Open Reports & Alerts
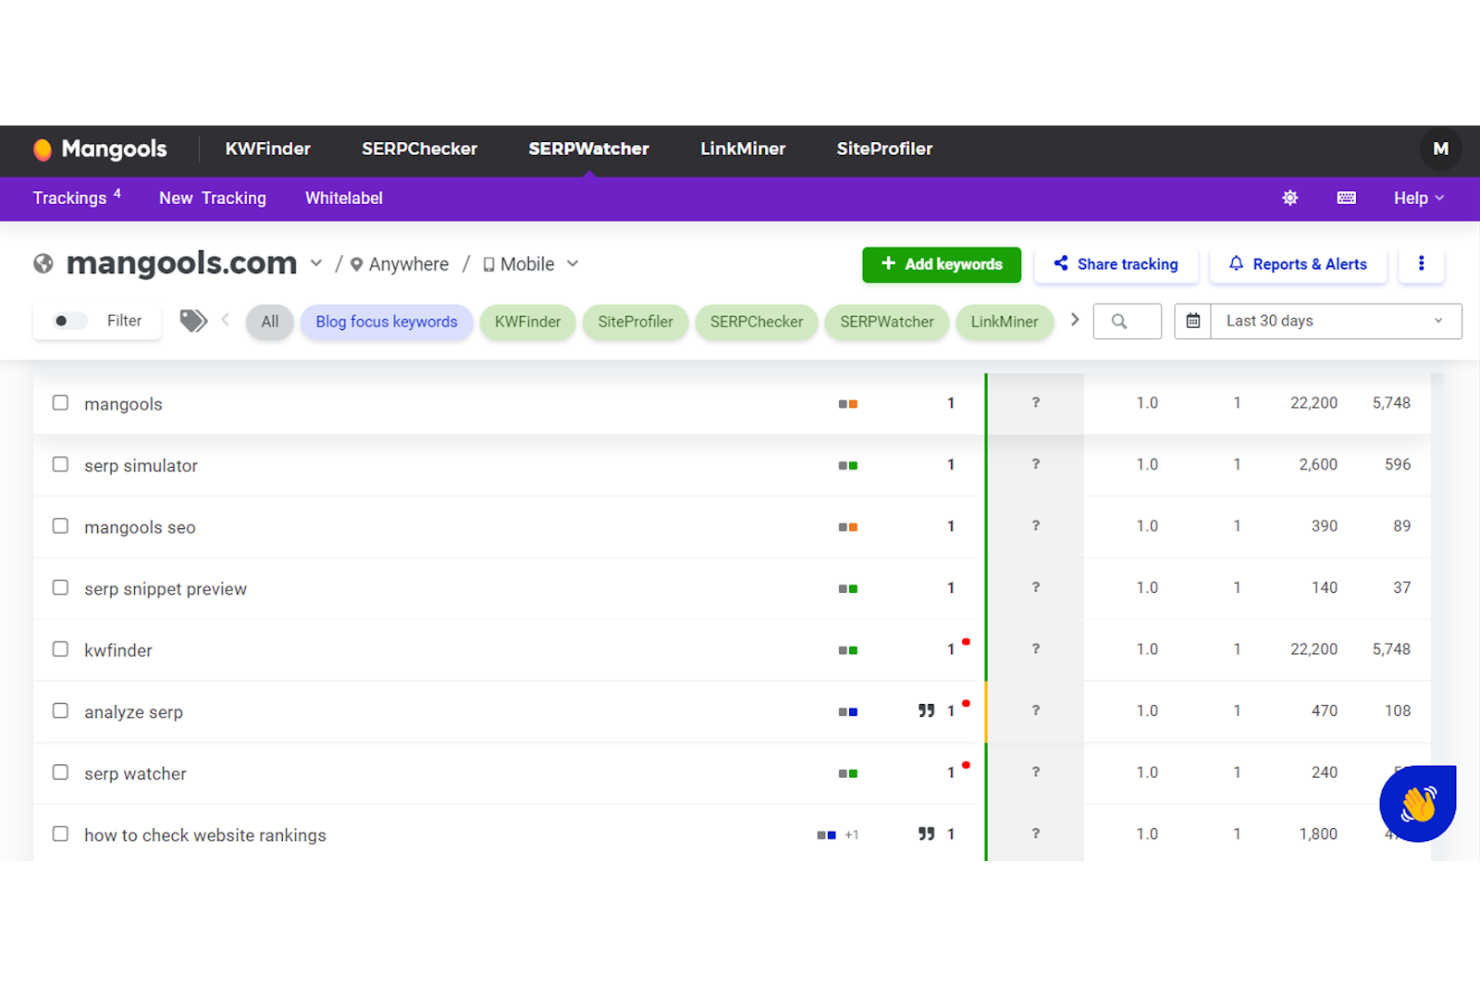Image resolution: width=1480 pixels, height=987 pixels. [x=1298, y=264]
